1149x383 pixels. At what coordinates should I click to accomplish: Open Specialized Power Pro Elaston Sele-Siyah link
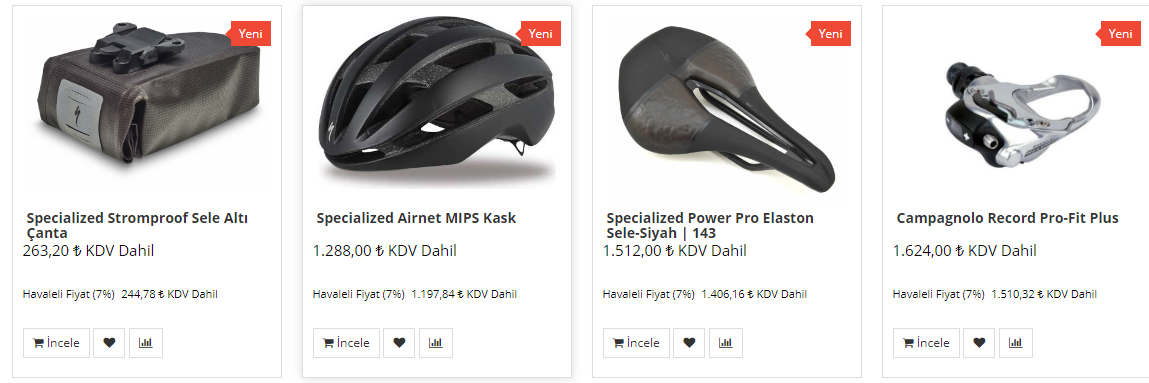click(710, 226)
